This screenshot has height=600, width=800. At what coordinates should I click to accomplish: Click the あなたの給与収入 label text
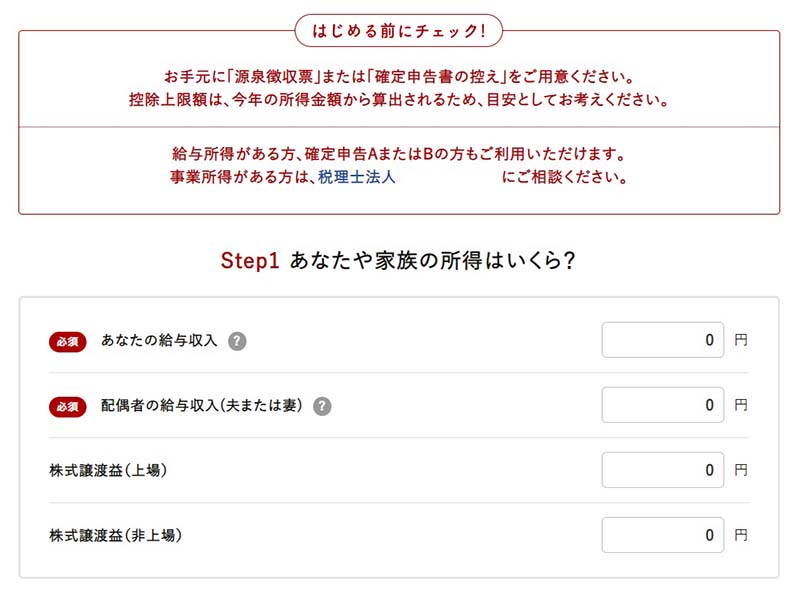(x=159, y=341)
